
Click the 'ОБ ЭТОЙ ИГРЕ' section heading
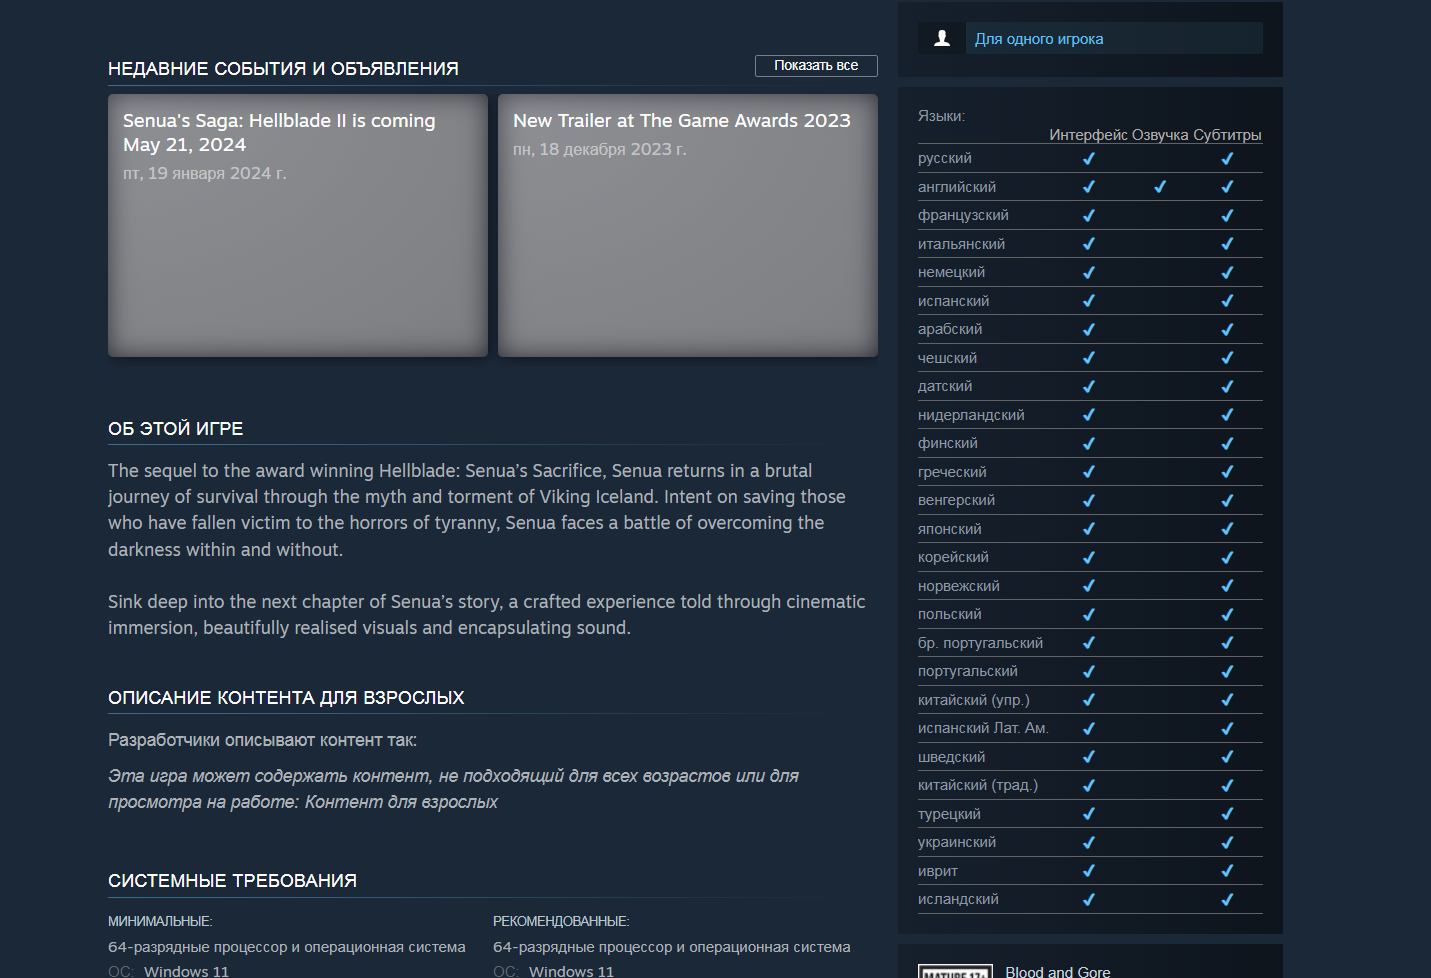(x=176, y=429)
